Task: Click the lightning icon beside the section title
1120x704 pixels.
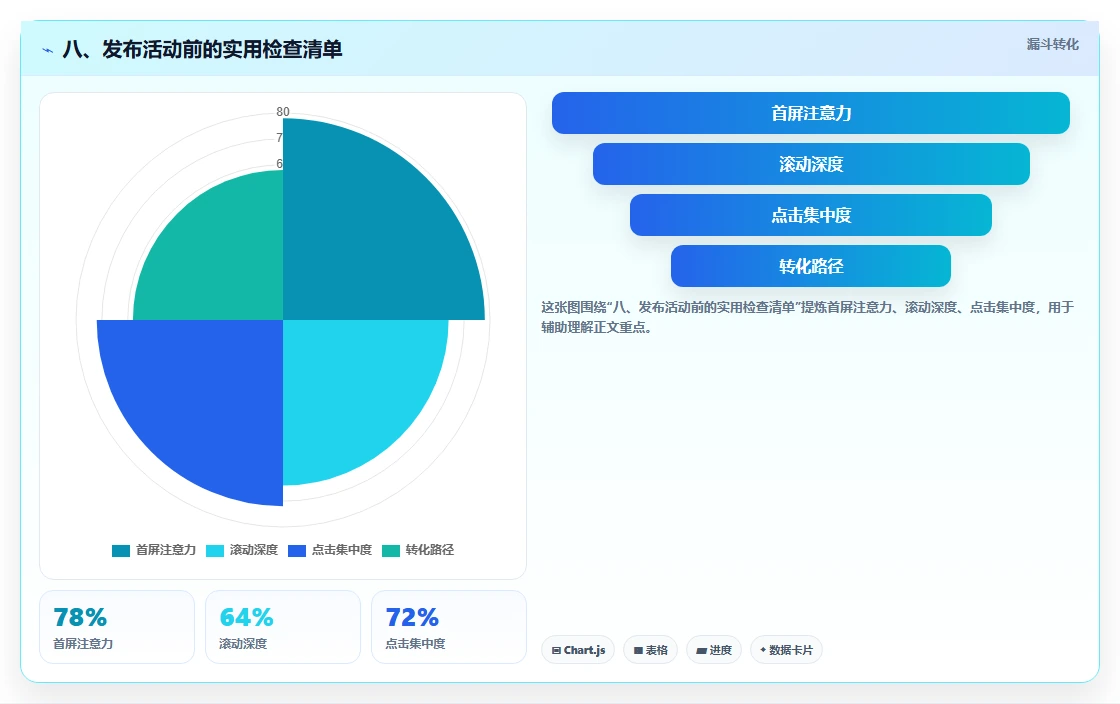Action: (x=48, y=50)
